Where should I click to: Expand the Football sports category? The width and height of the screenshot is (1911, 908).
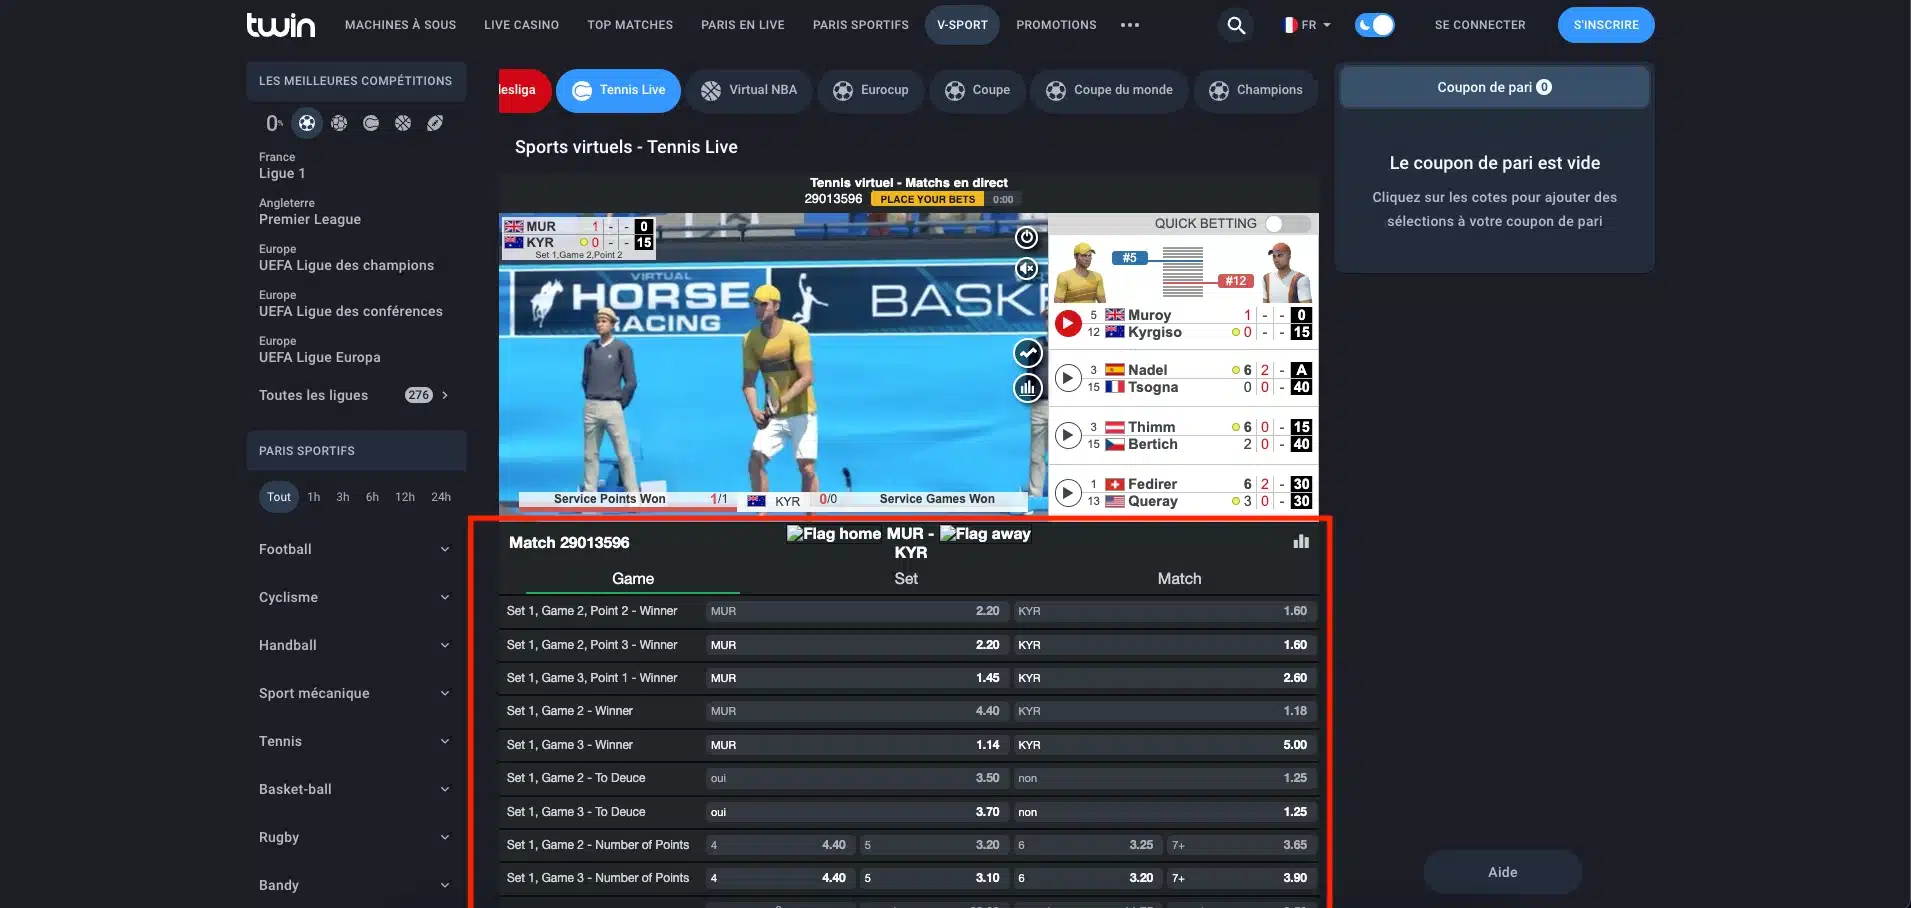click(x=355, y=549)
